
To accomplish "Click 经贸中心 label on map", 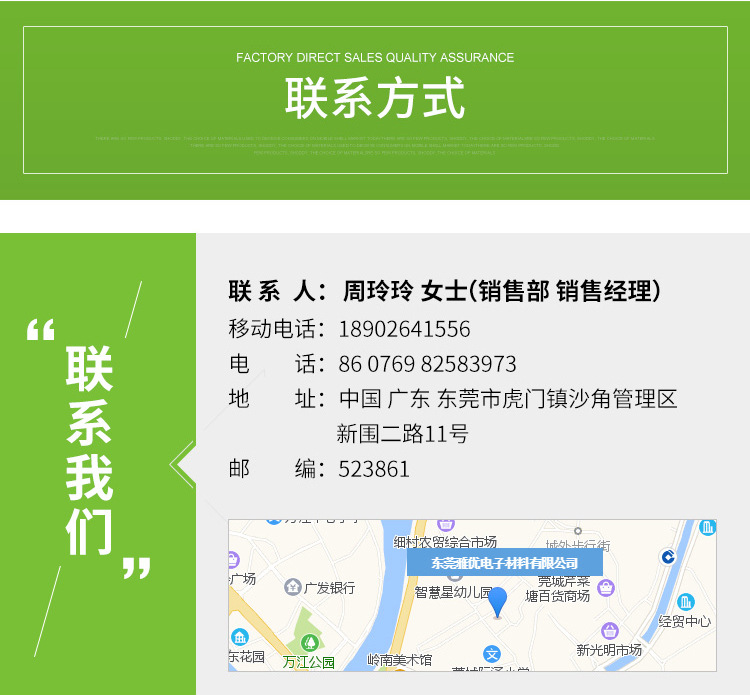I will coord(684,621).
